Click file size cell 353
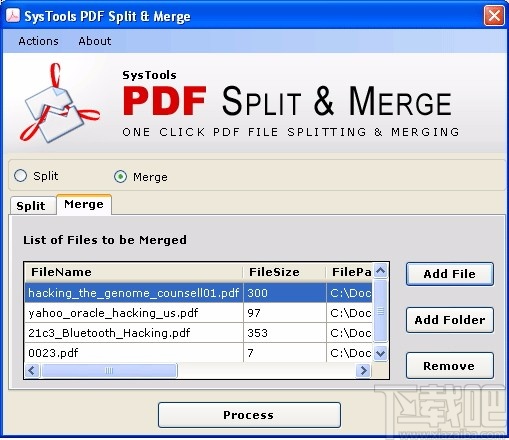This screenshot has height=440, width=509. (x=285, y=333)
